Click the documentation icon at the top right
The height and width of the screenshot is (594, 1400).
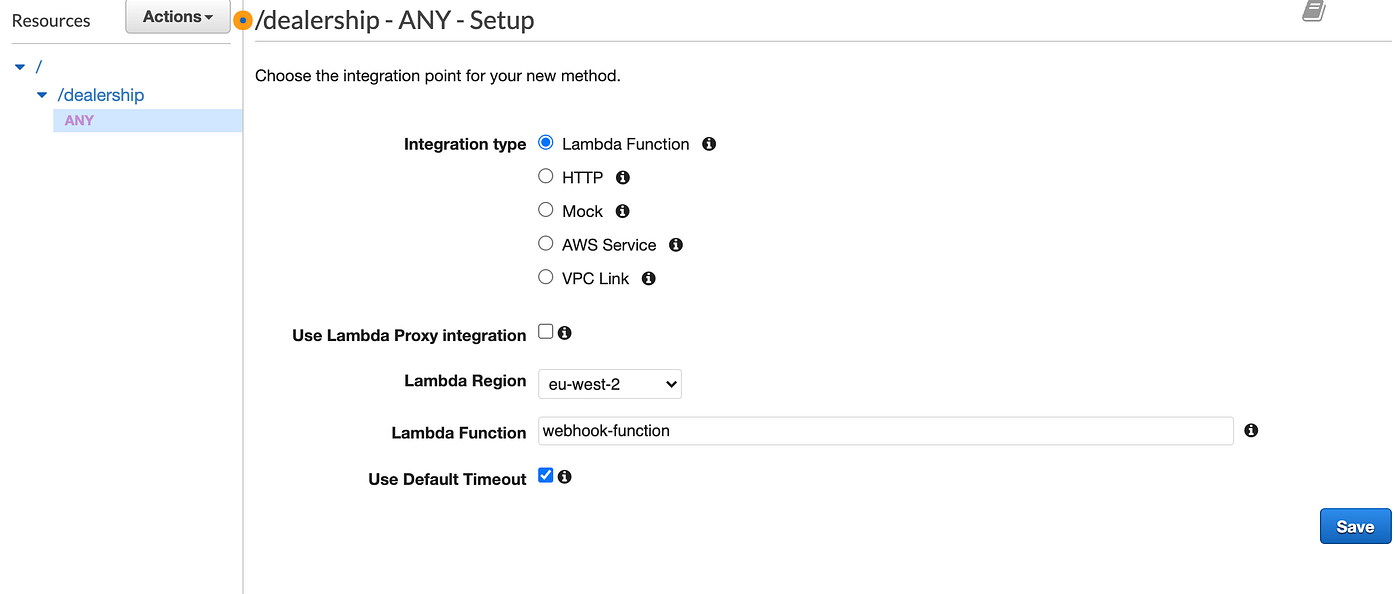pyautogui.click(x=1313, y=12)
